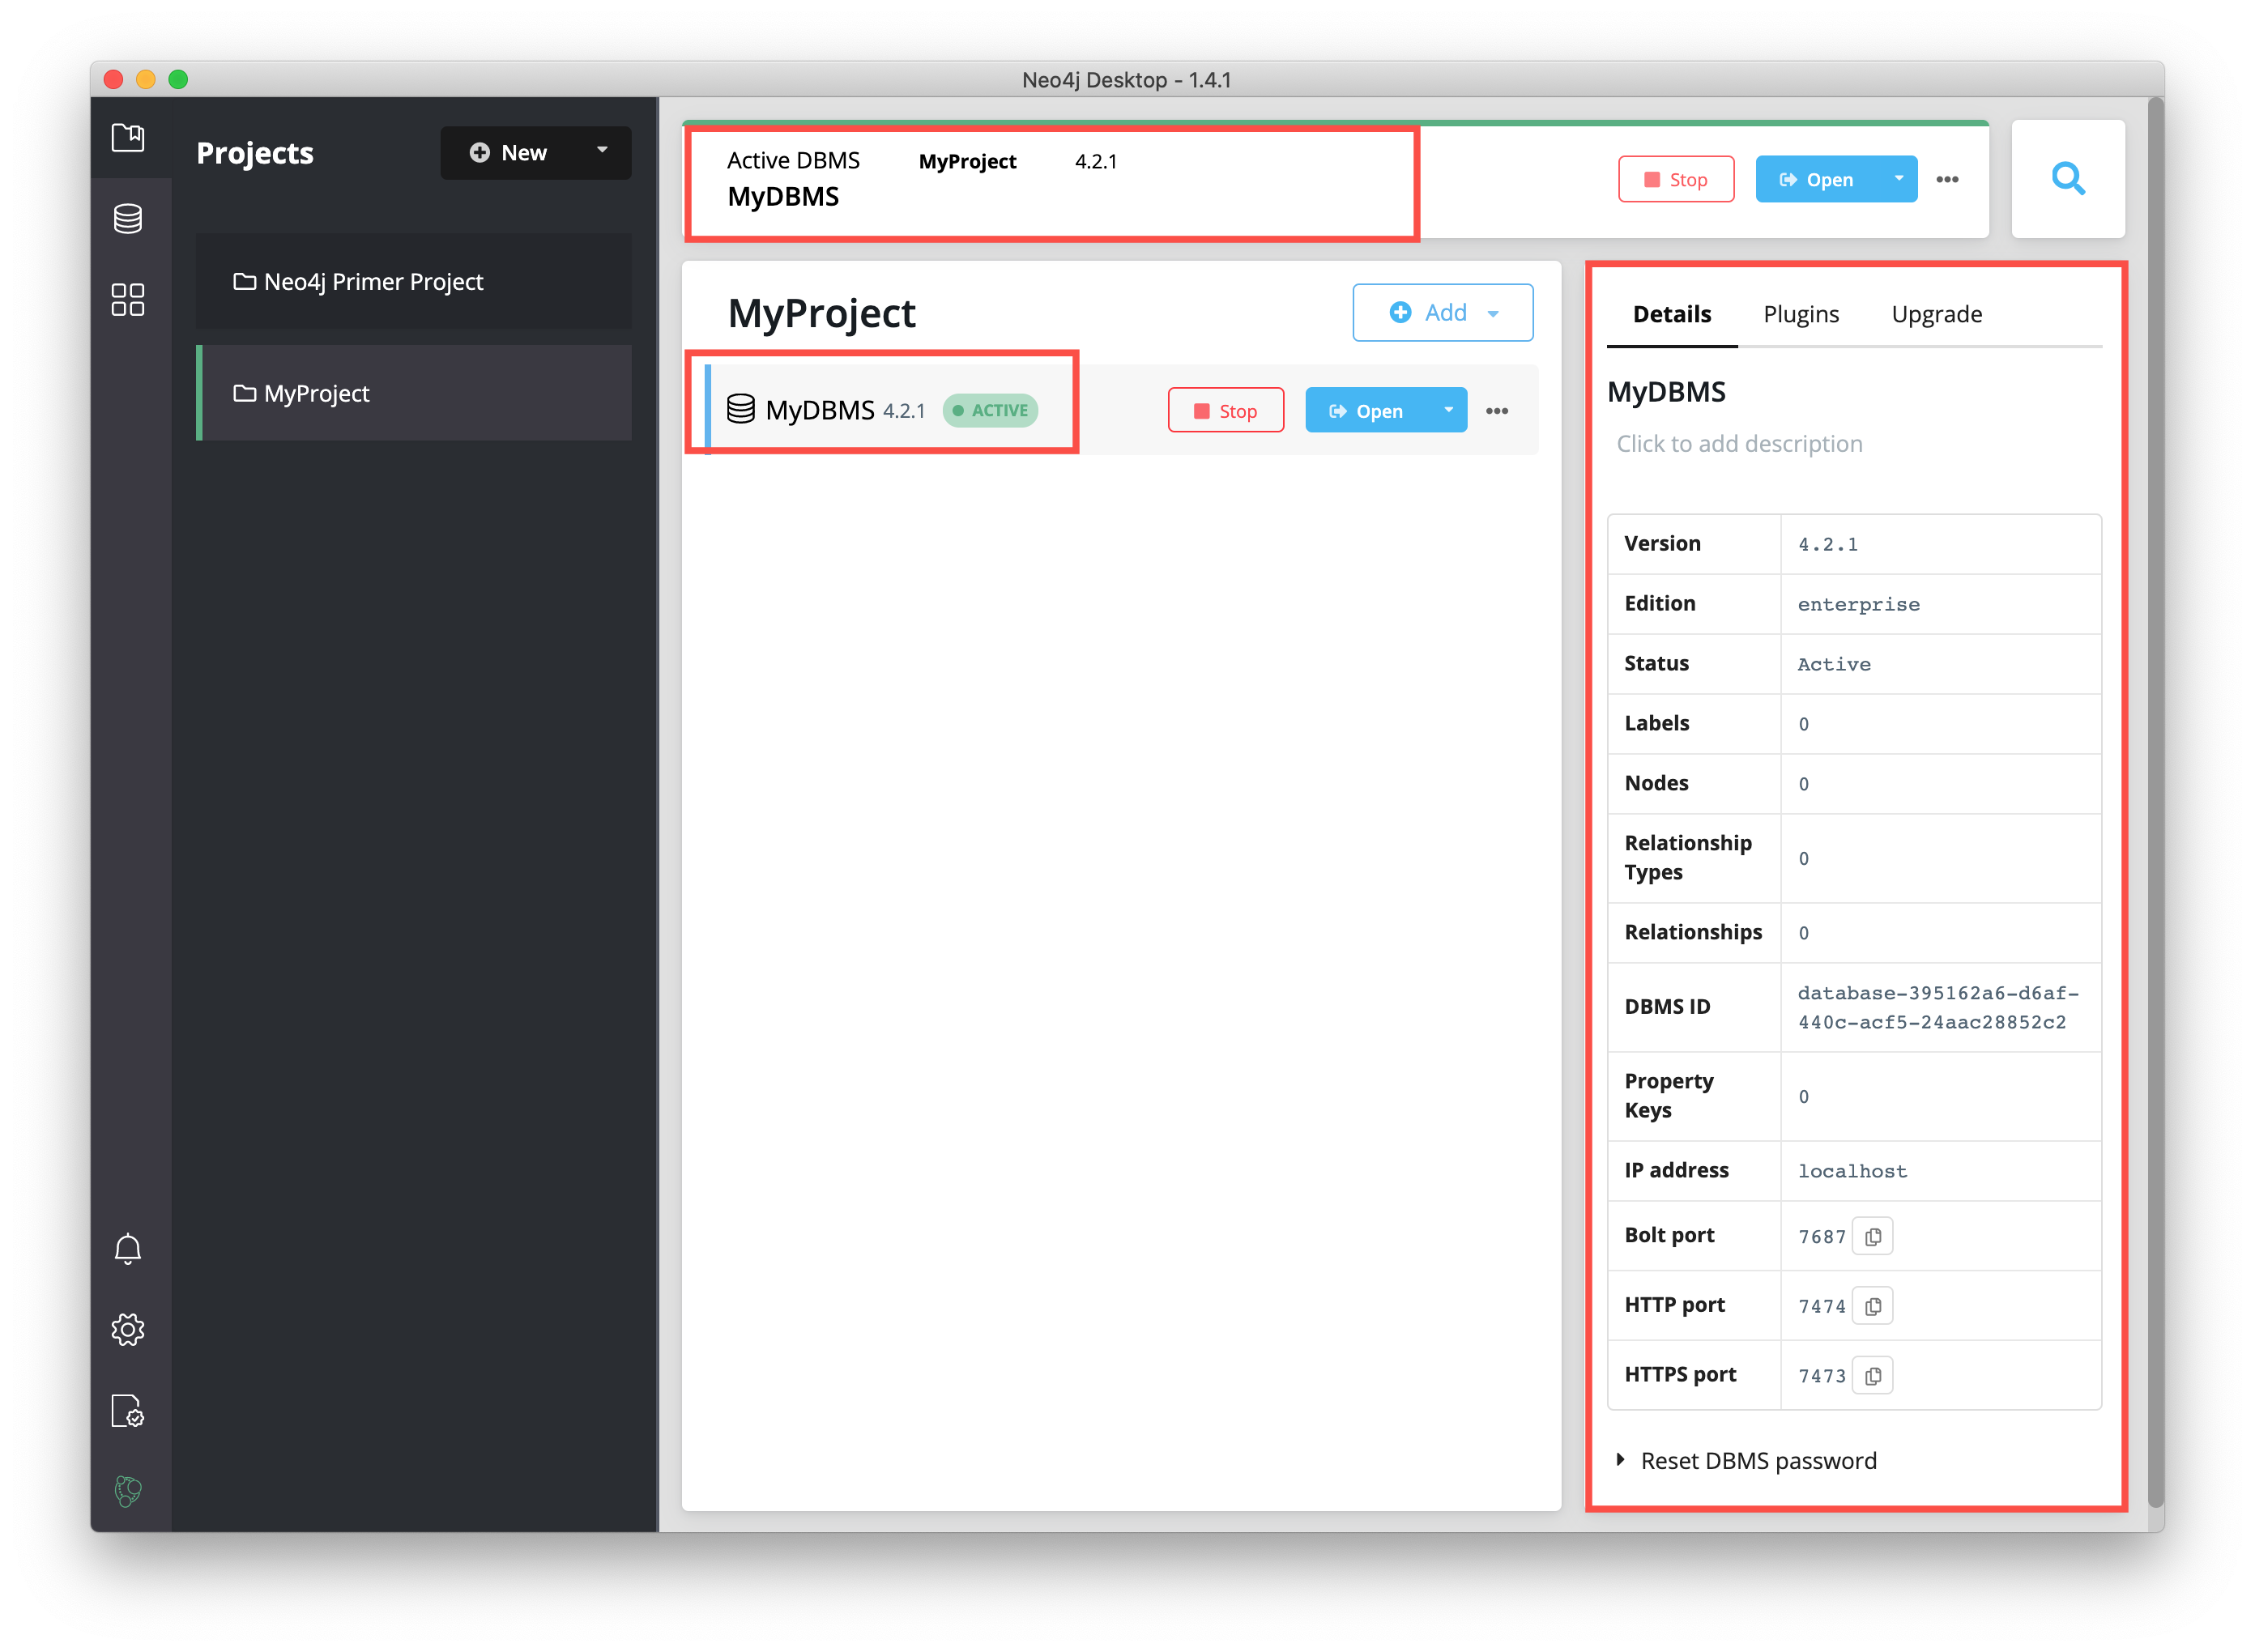This screenshot has width=2255, height=1652.
Task: Copy the HTTPS port 7473
Action: point(1872,1375)
